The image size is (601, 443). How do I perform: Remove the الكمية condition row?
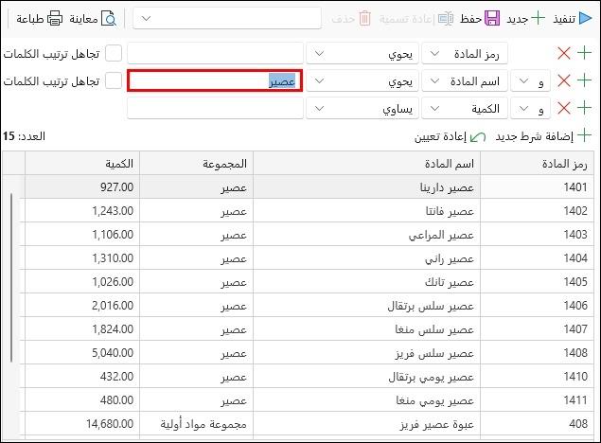tap(564, 108)
